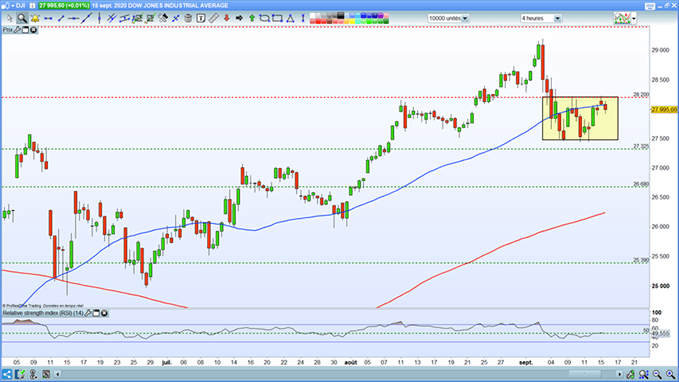Click the Prix panel label
This screenshot has width=679, height=382.
(x=8, y=30)
